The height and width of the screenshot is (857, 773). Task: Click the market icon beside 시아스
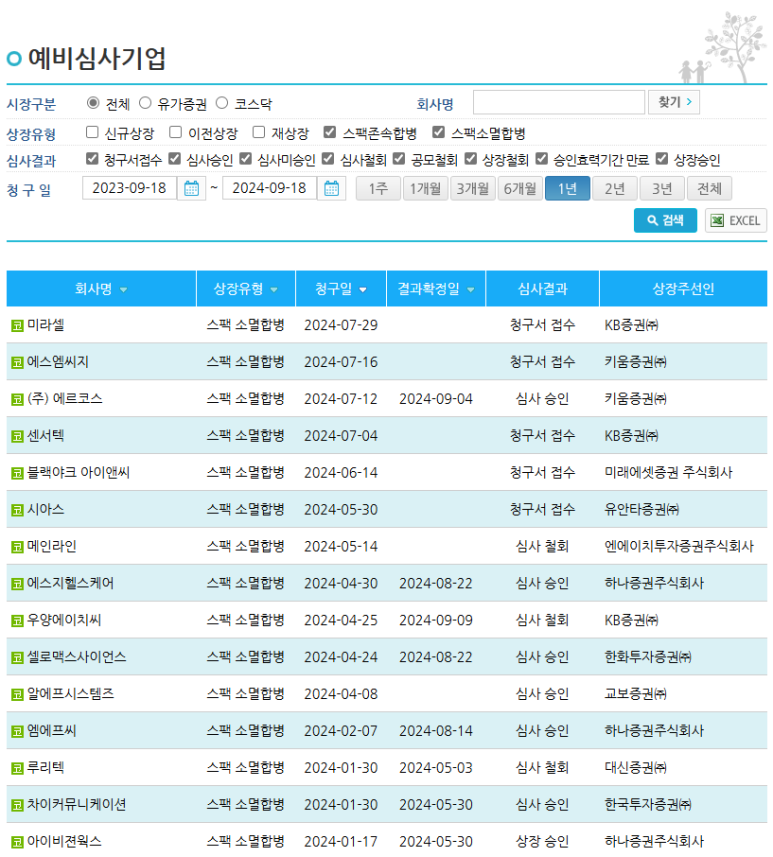(17, 510)
